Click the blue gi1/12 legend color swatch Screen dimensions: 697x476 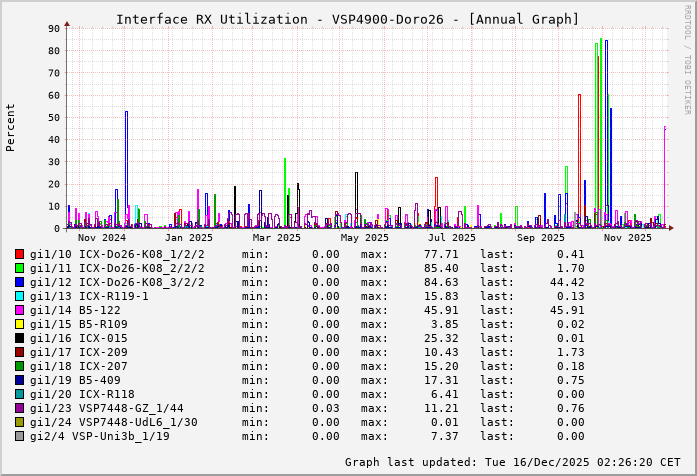point(20,282)
